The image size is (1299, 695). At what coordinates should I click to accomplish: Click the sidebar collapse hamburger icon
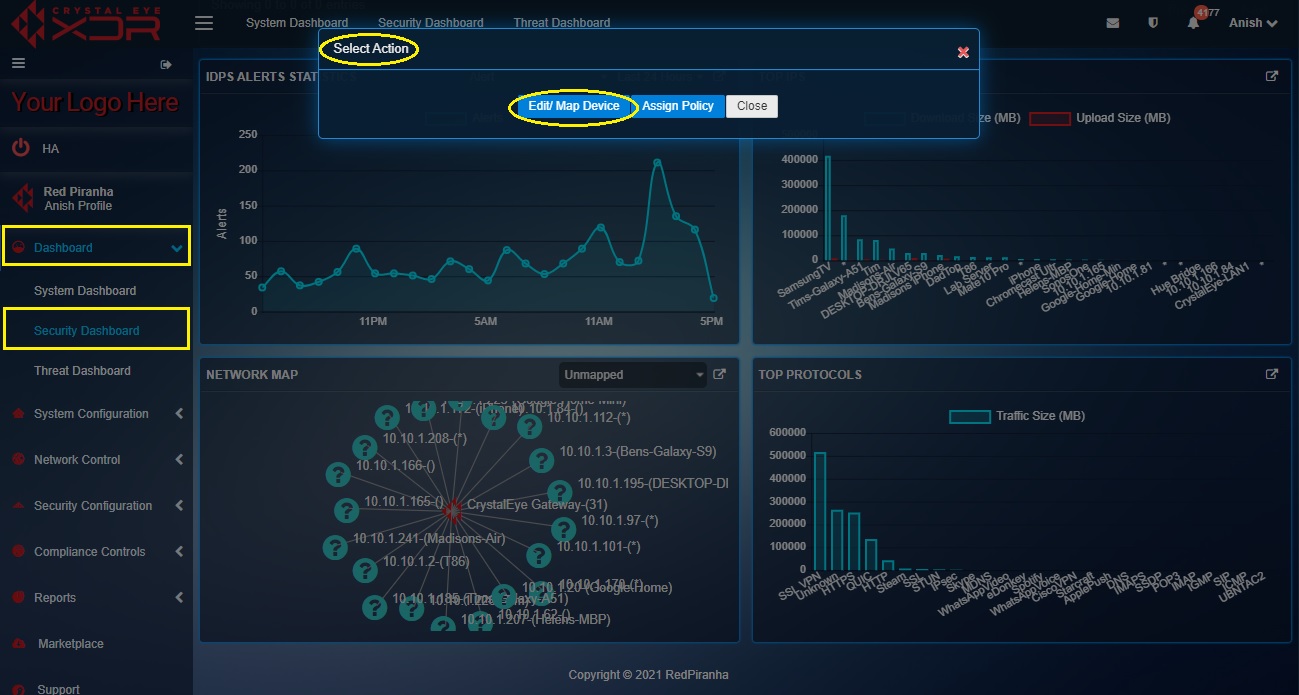pyautogui.click(x=17, y=63)
